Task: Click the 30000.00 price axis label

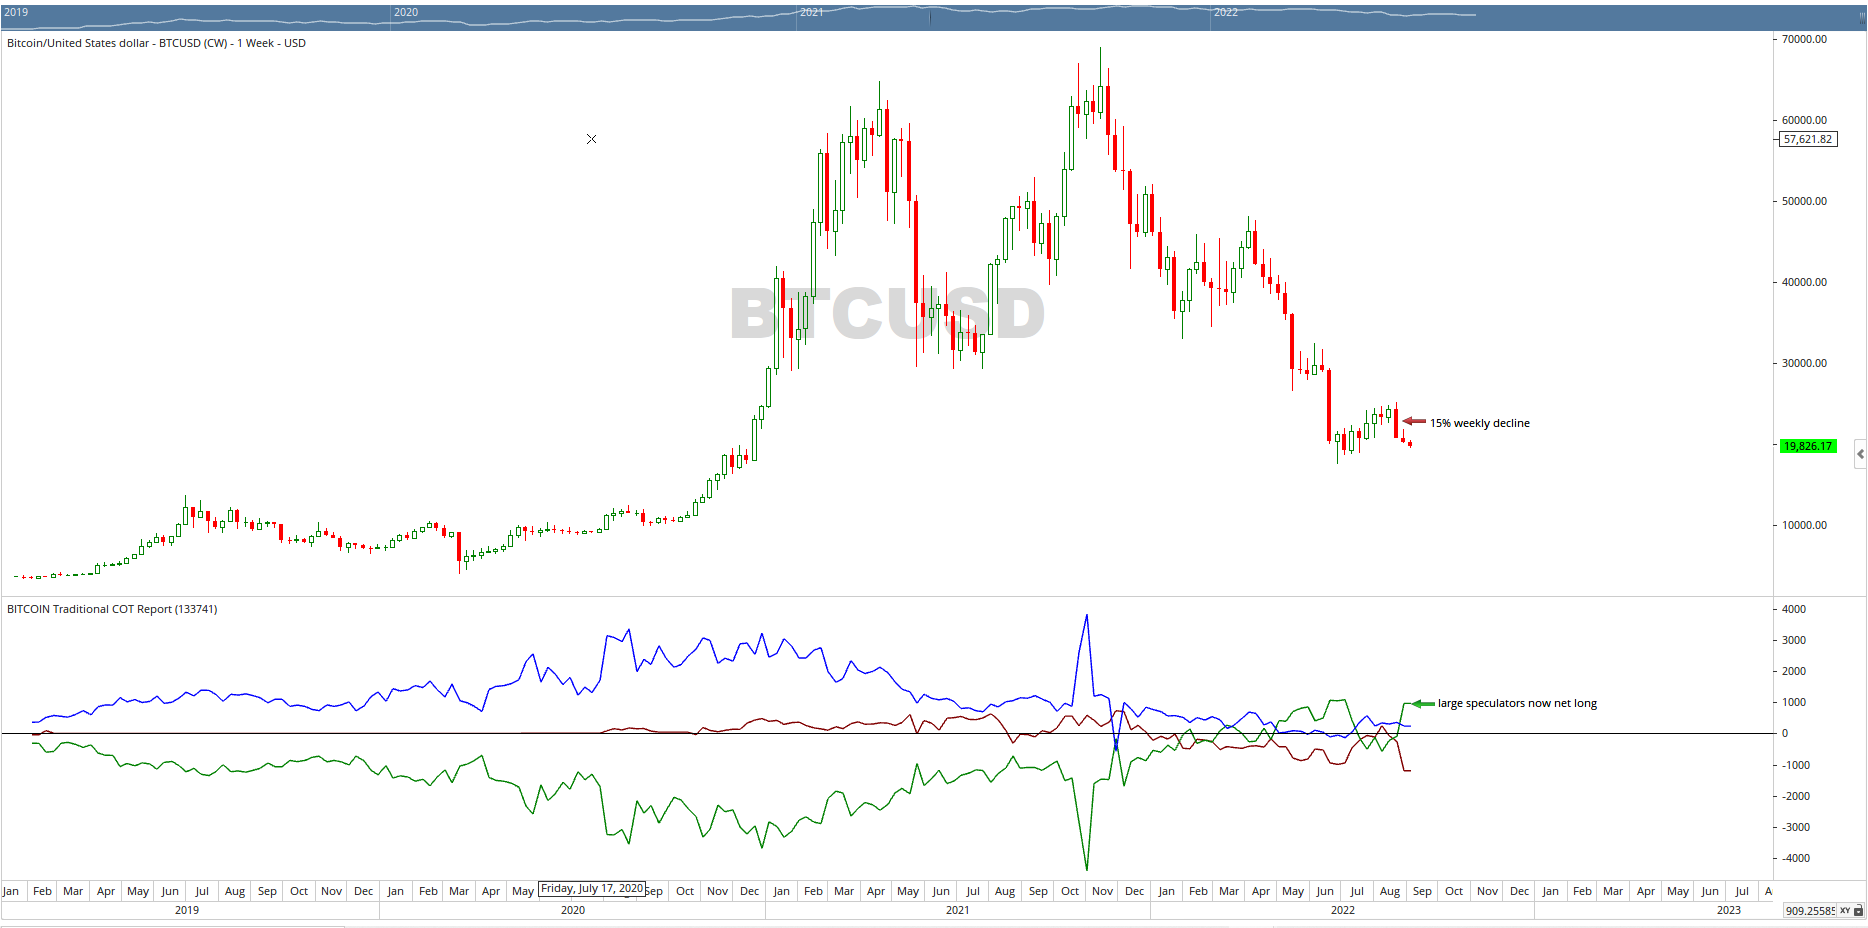Action: [x=1804, y=363]
